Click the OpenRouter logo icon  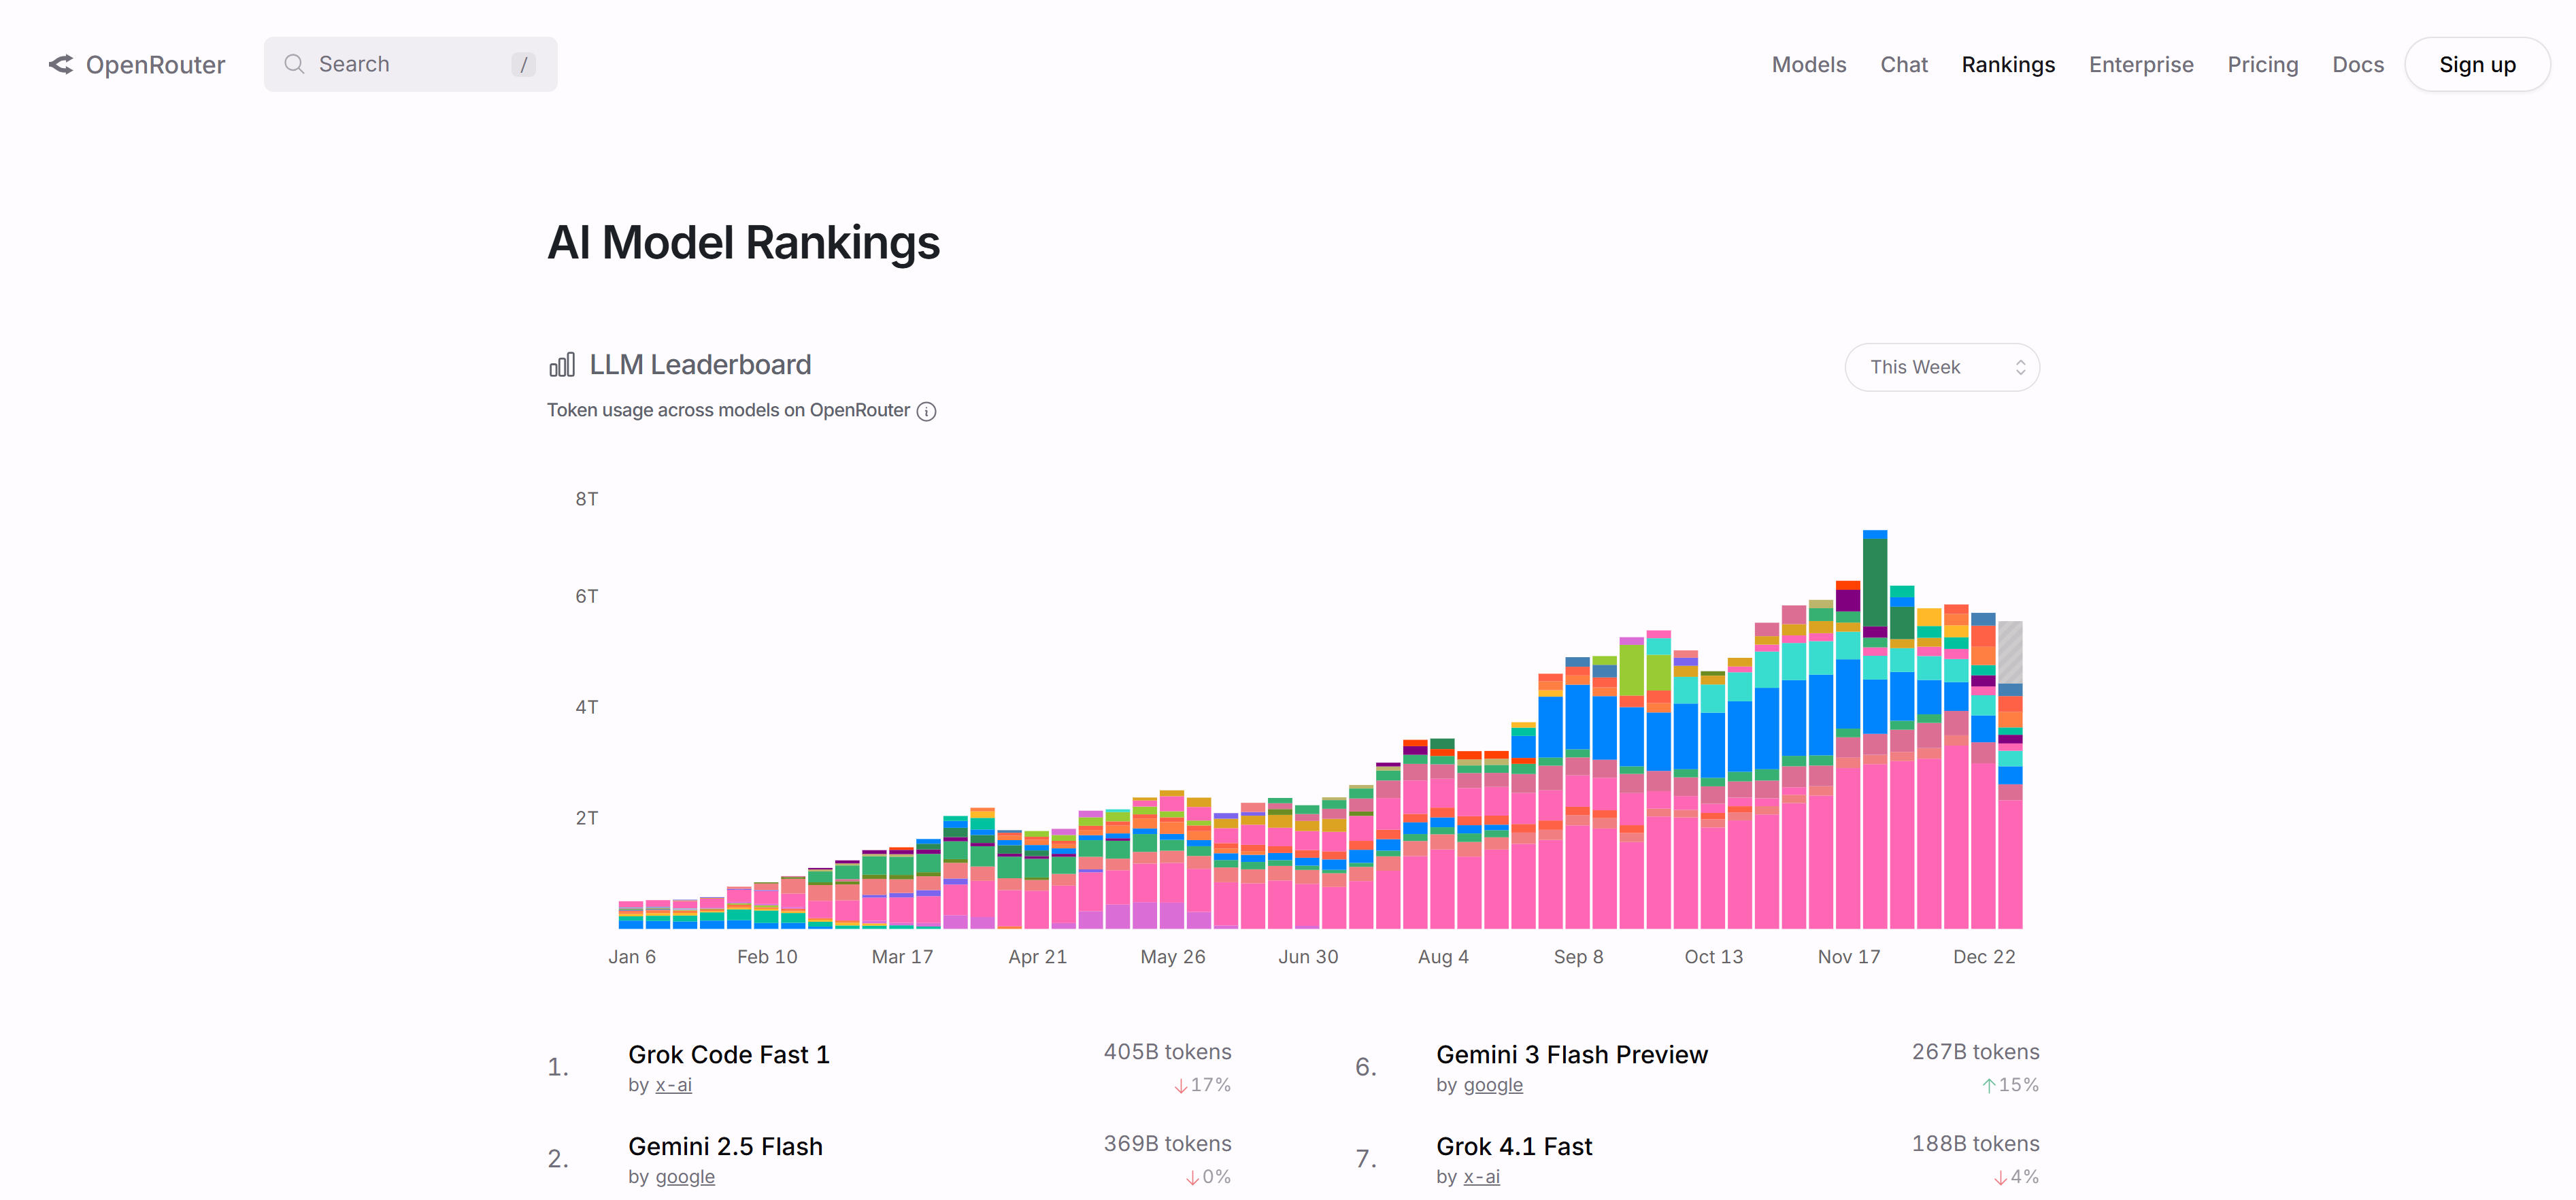click(61, 65)
